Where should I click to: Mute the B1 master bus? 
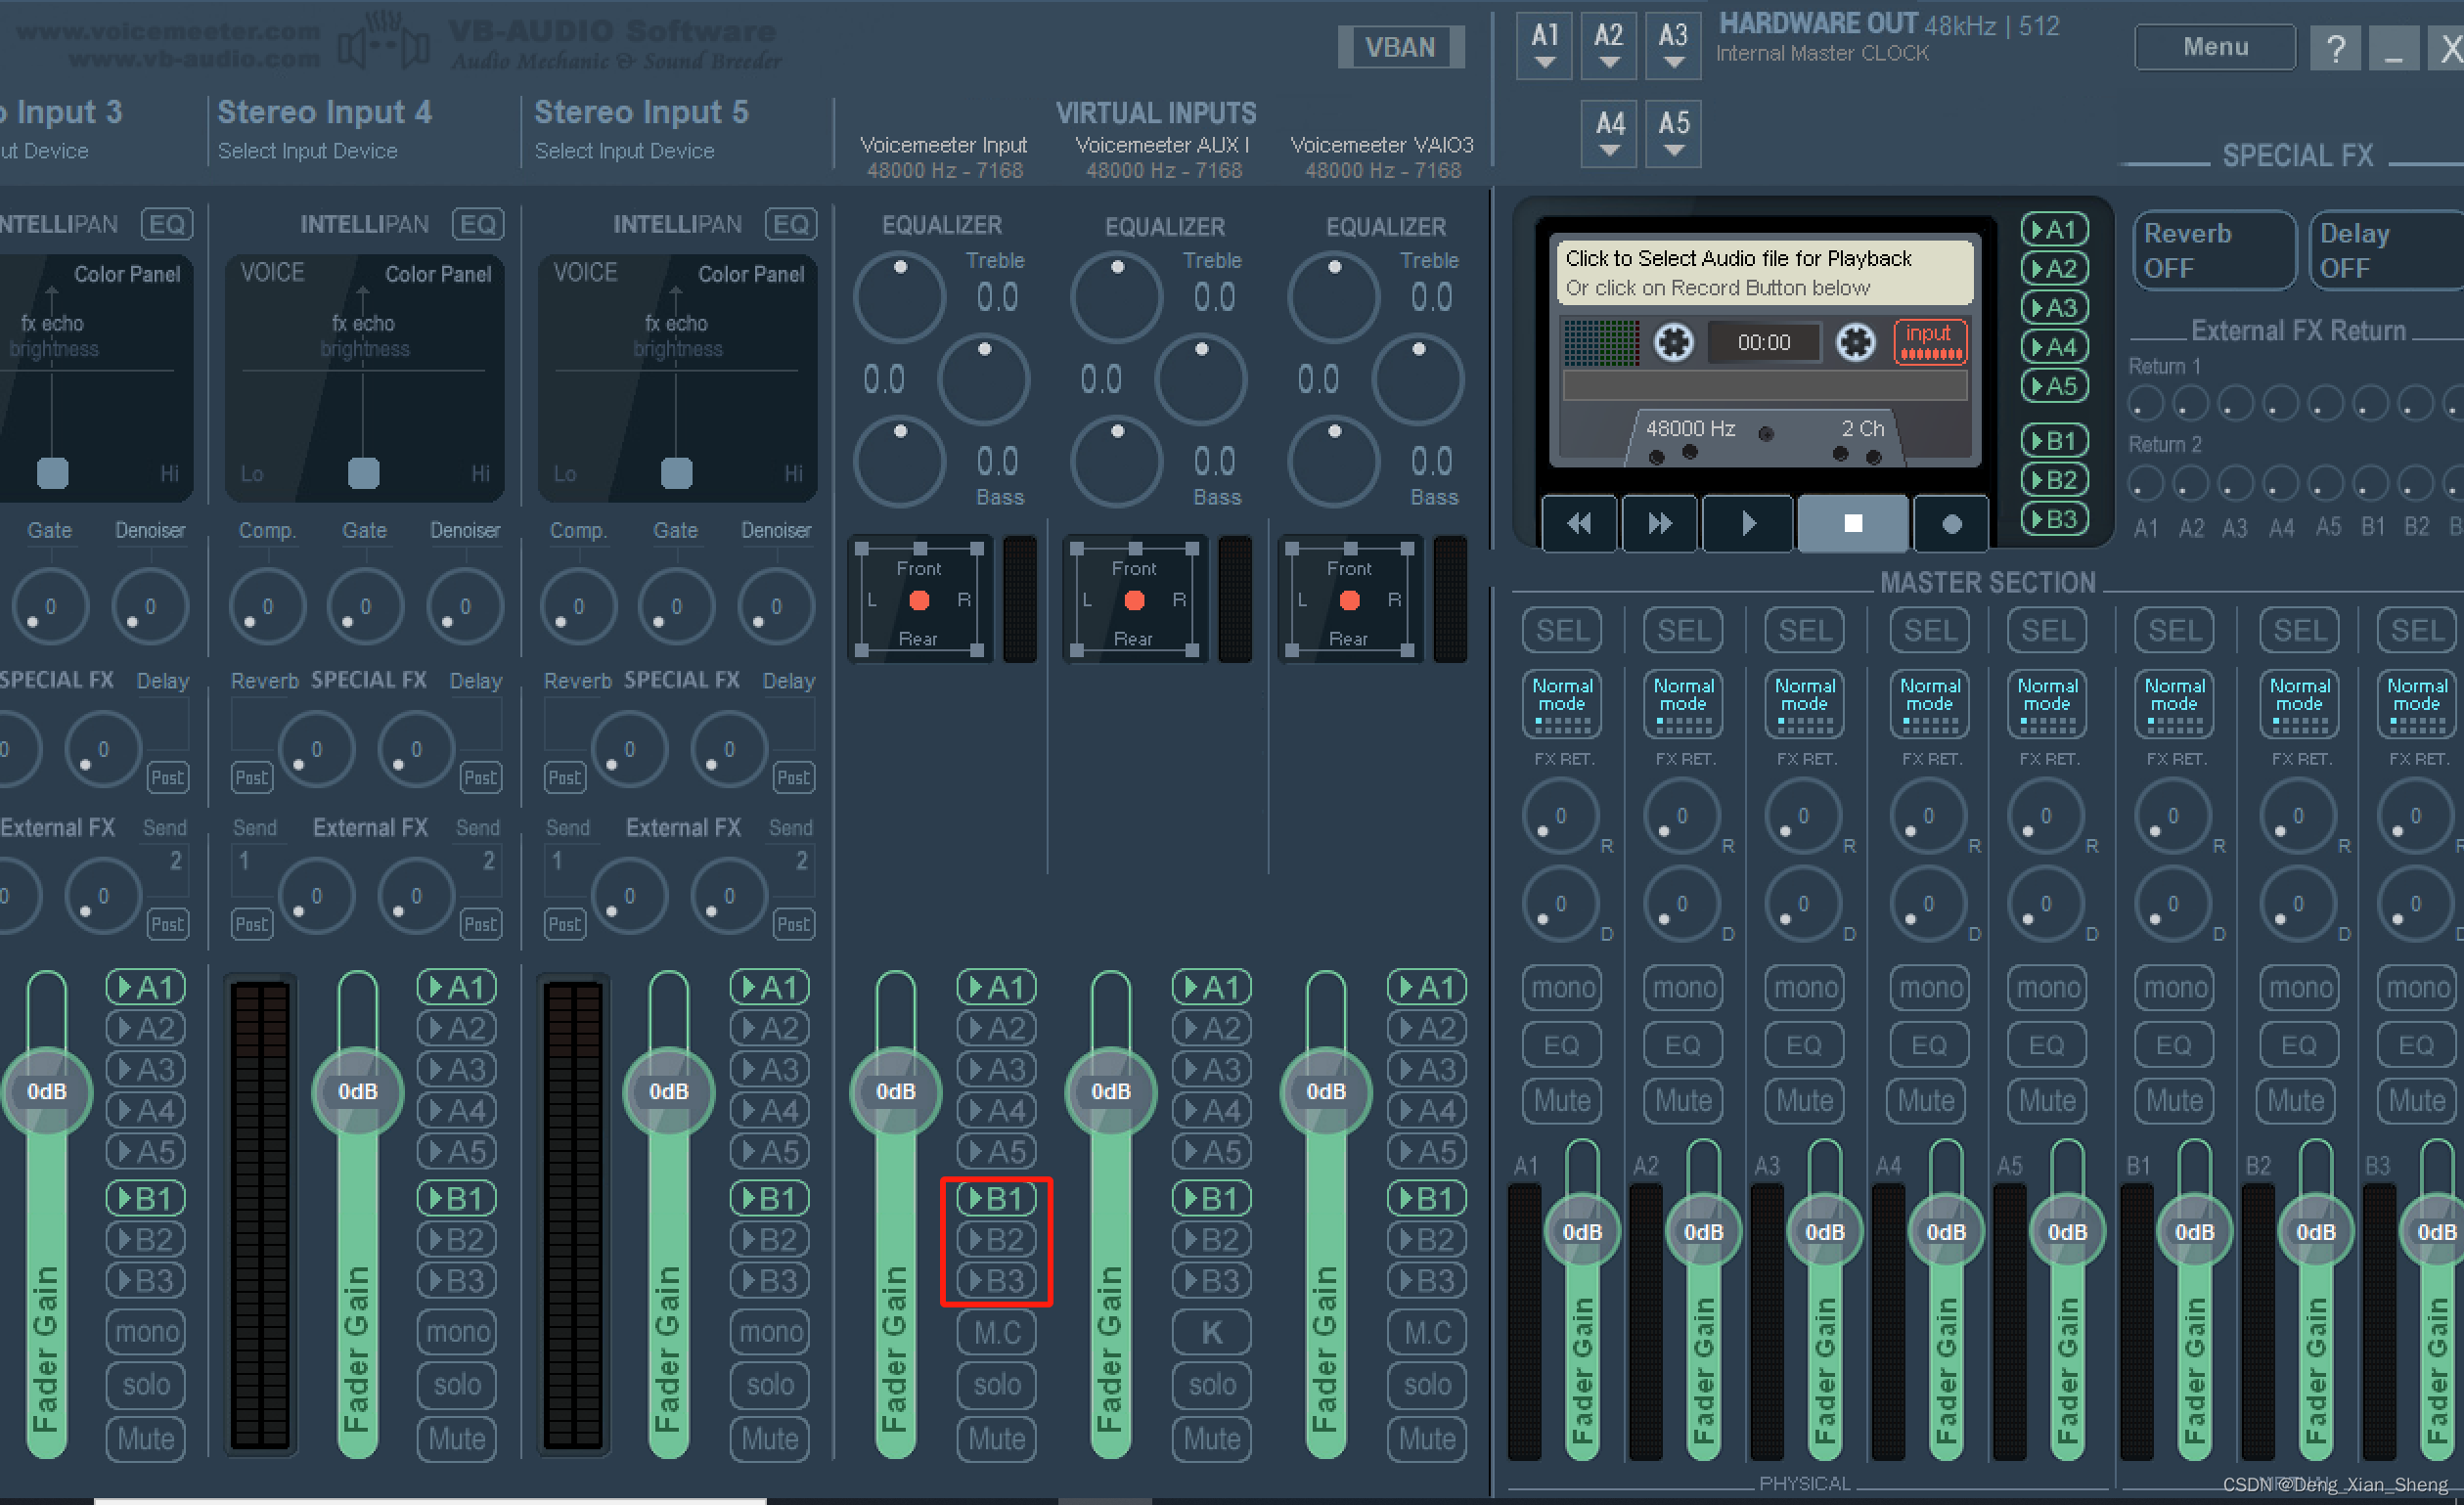(2174, 1101)
